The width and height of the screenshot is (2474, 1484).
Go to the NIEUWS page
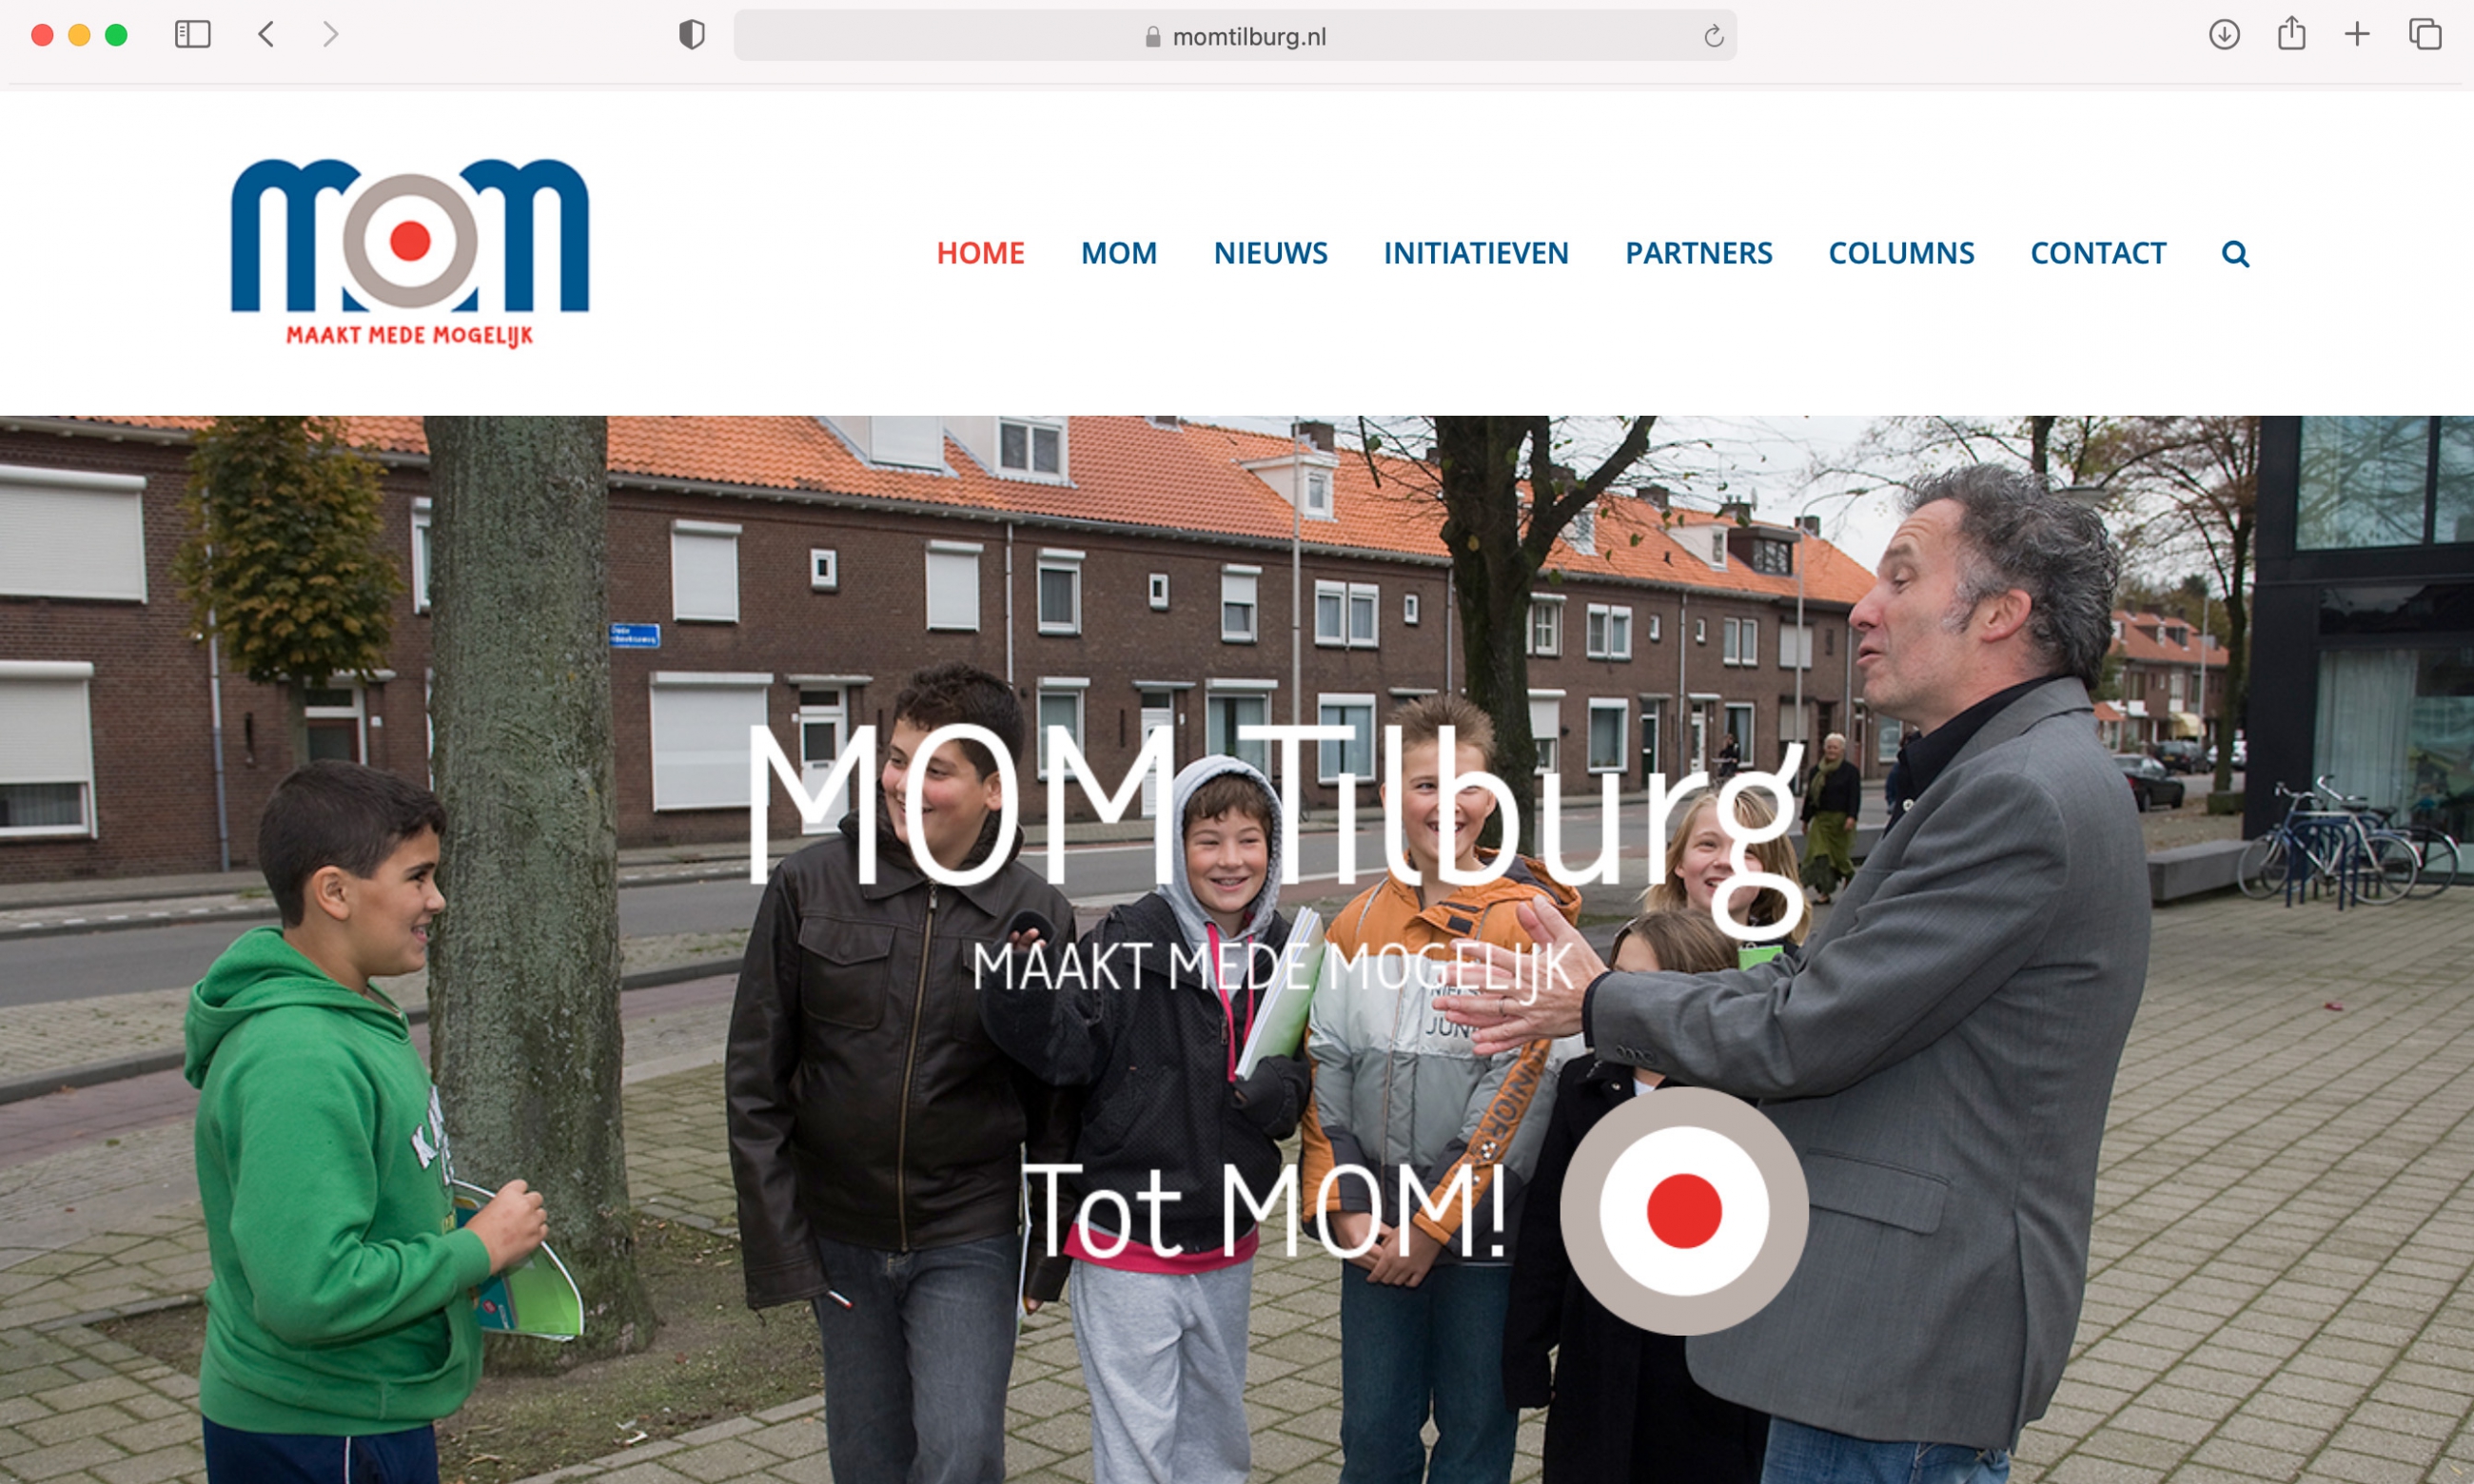tap(1270, 253)
